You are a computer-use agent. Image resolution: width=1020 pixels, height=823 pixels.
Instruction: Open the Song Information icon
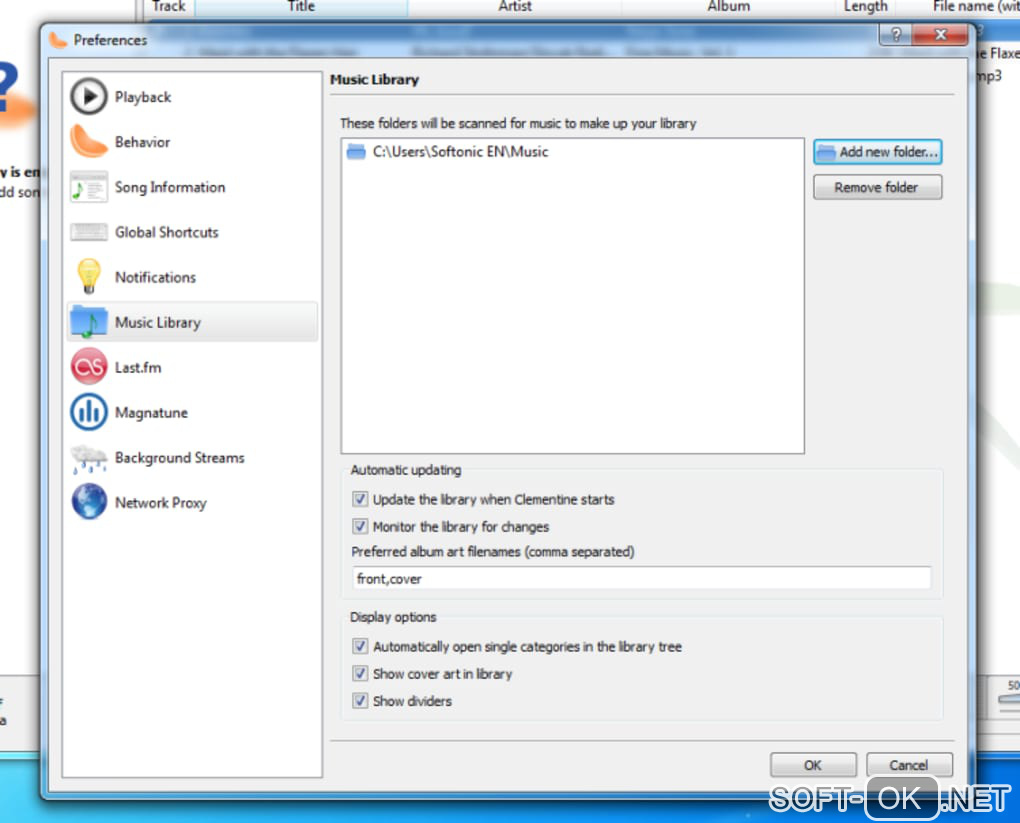88,187
